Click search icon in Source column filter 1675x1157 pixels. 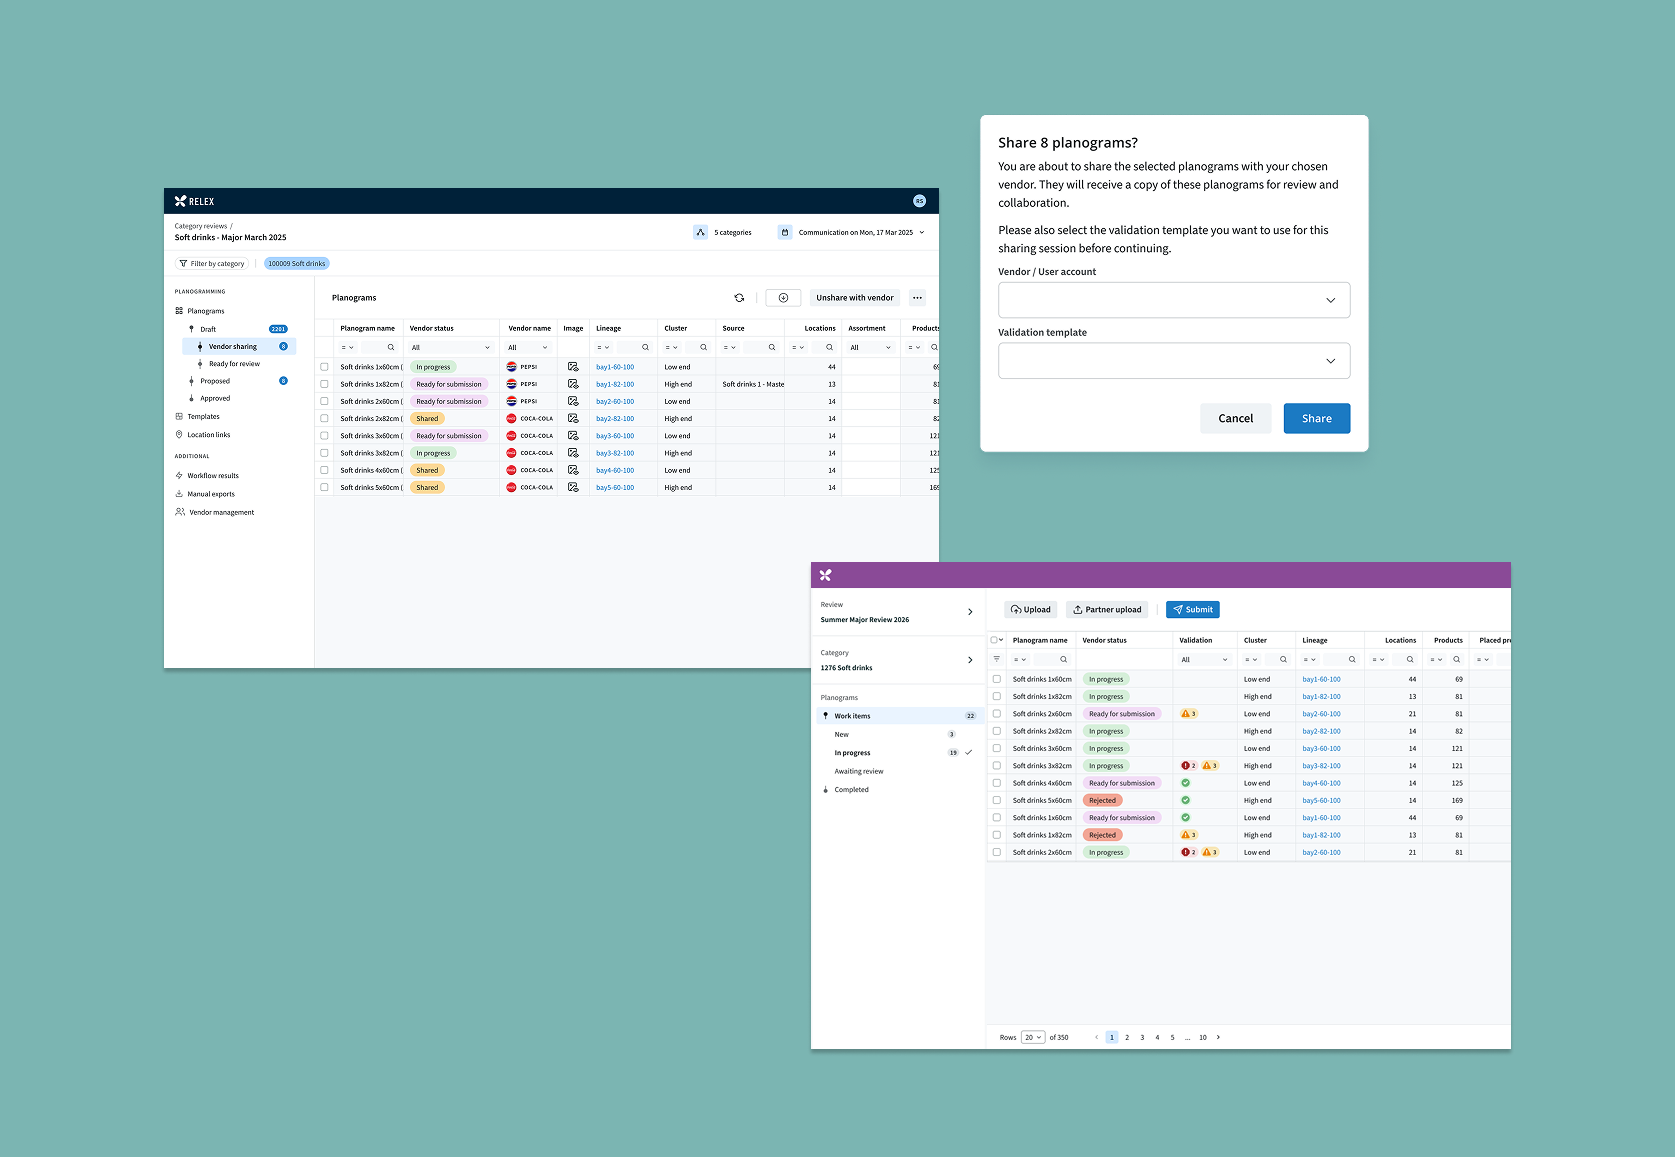pos(772,348)
